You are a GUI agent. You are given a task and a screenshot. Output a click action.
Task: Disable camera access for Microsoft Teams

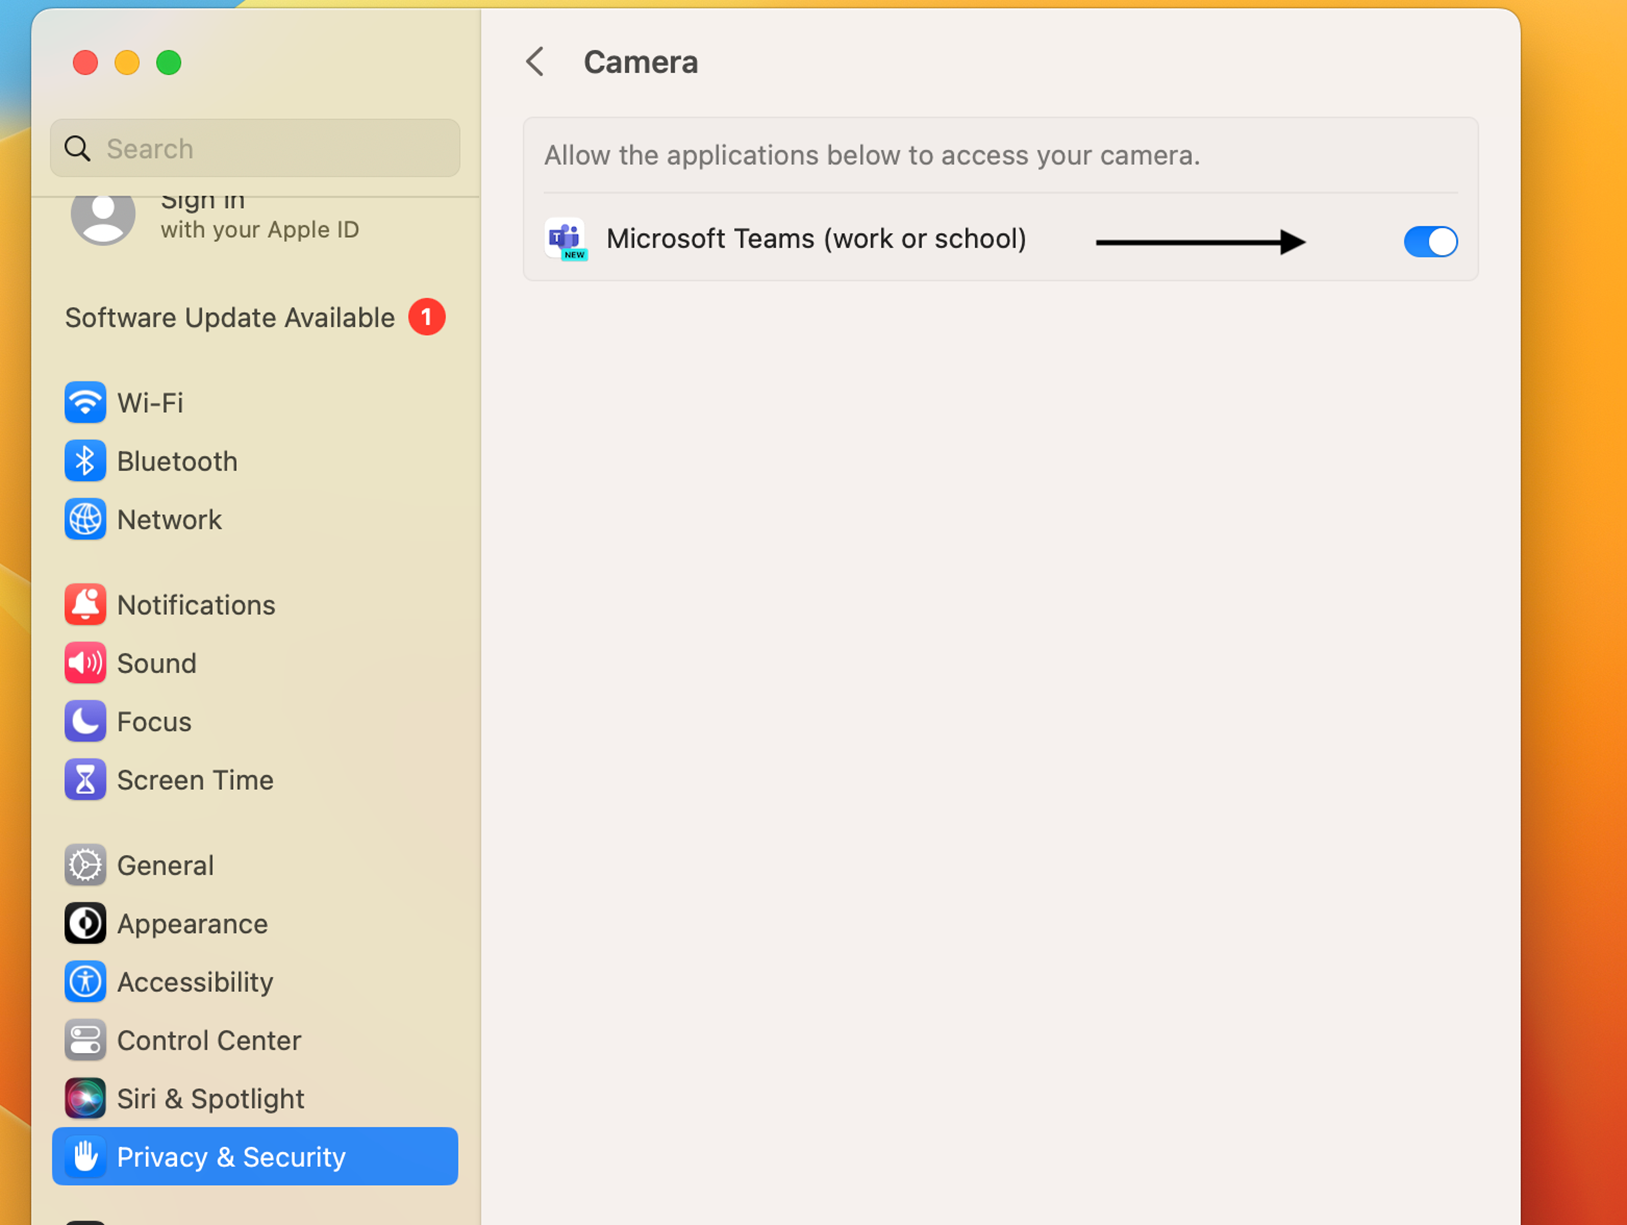[1430, 241]
